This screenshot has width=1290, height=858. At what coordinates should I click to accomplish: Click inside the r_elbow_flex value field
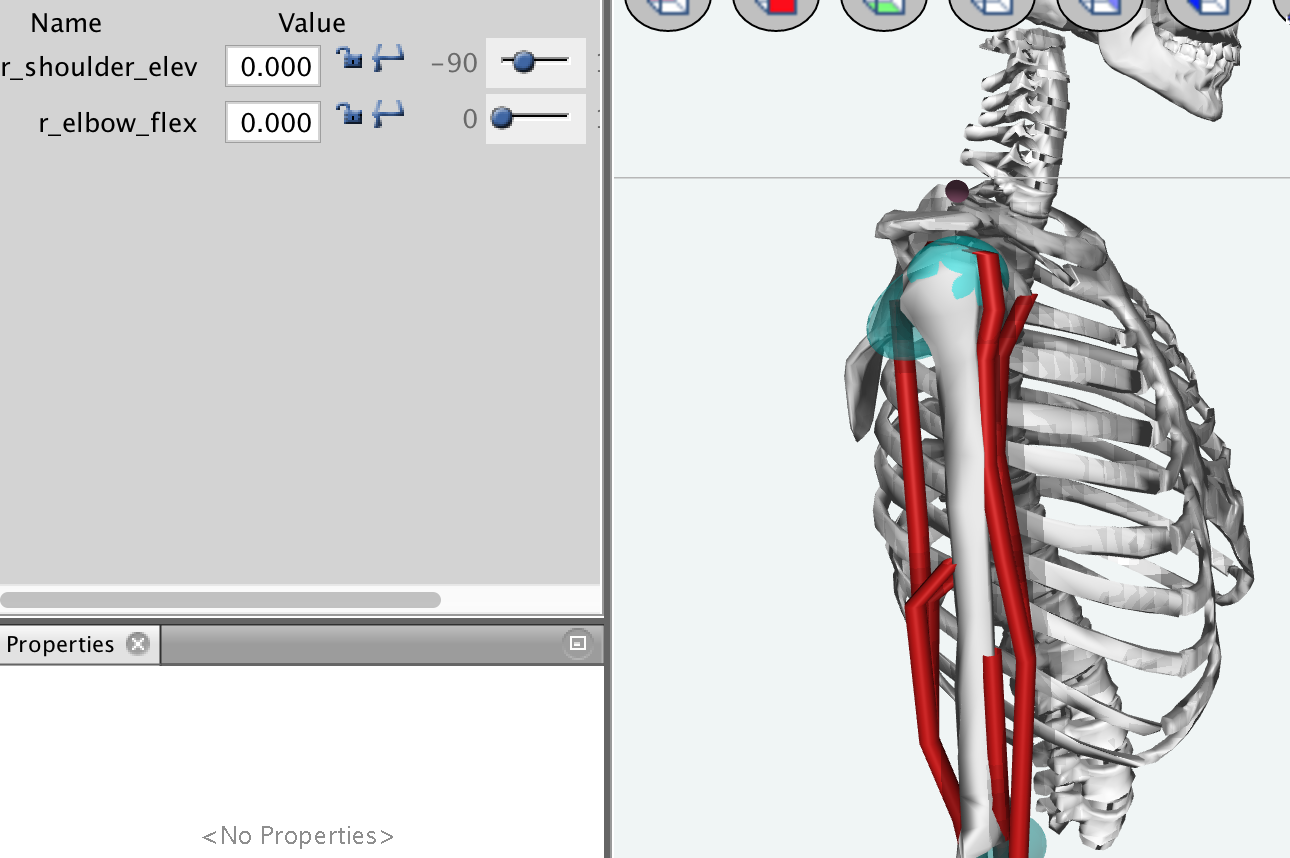coord(272,121)
